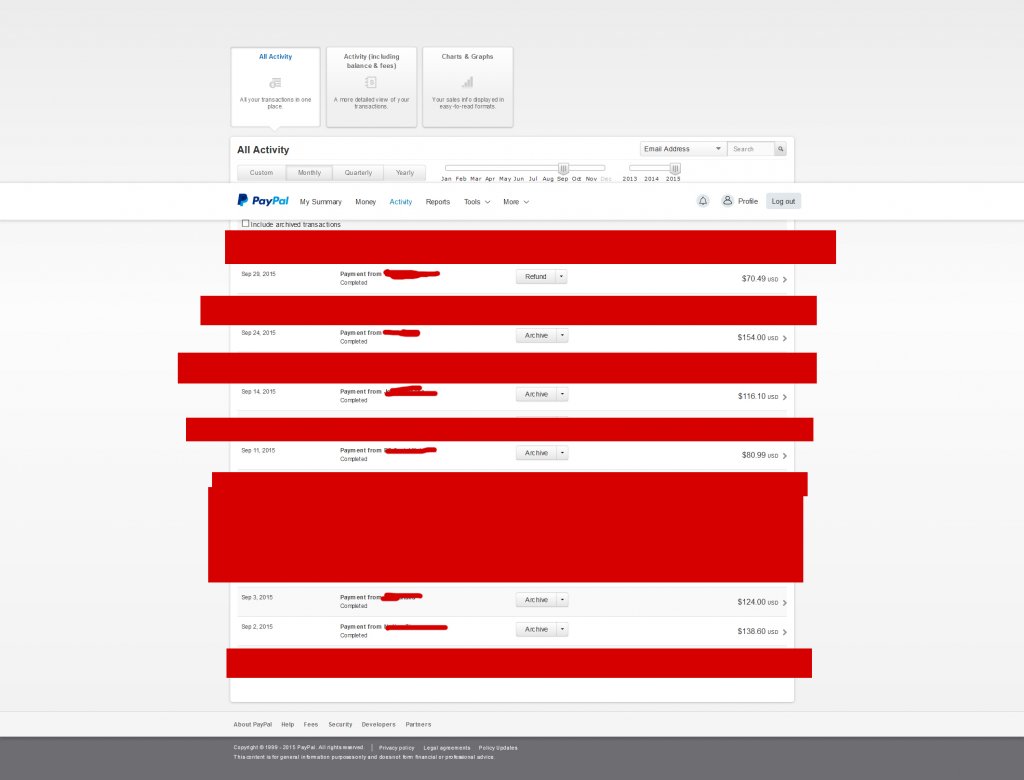Open details arrow for $124.00 payment
Viewport: 1024px width, 780px height.
pyautogui.click(x=784, y=602)
